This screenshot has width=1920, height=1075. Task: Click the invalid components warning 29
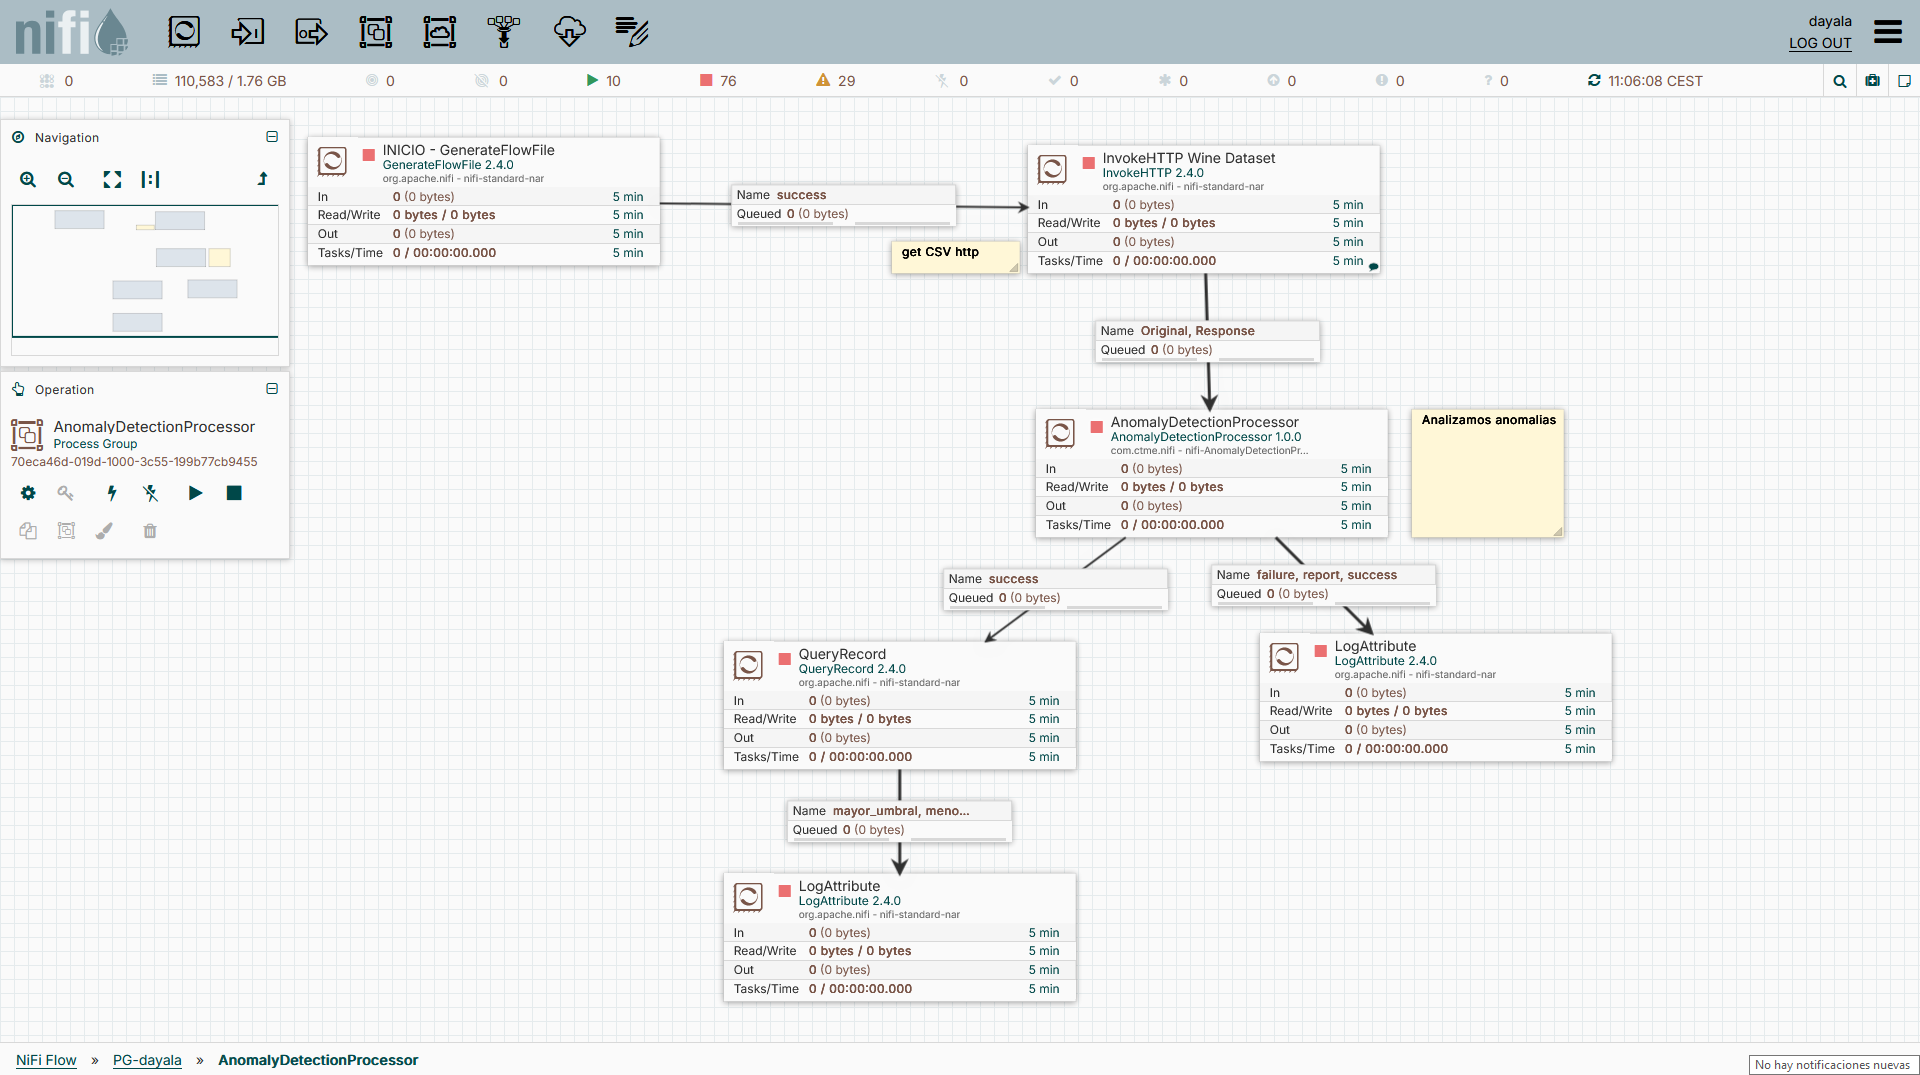pos(836,81)
